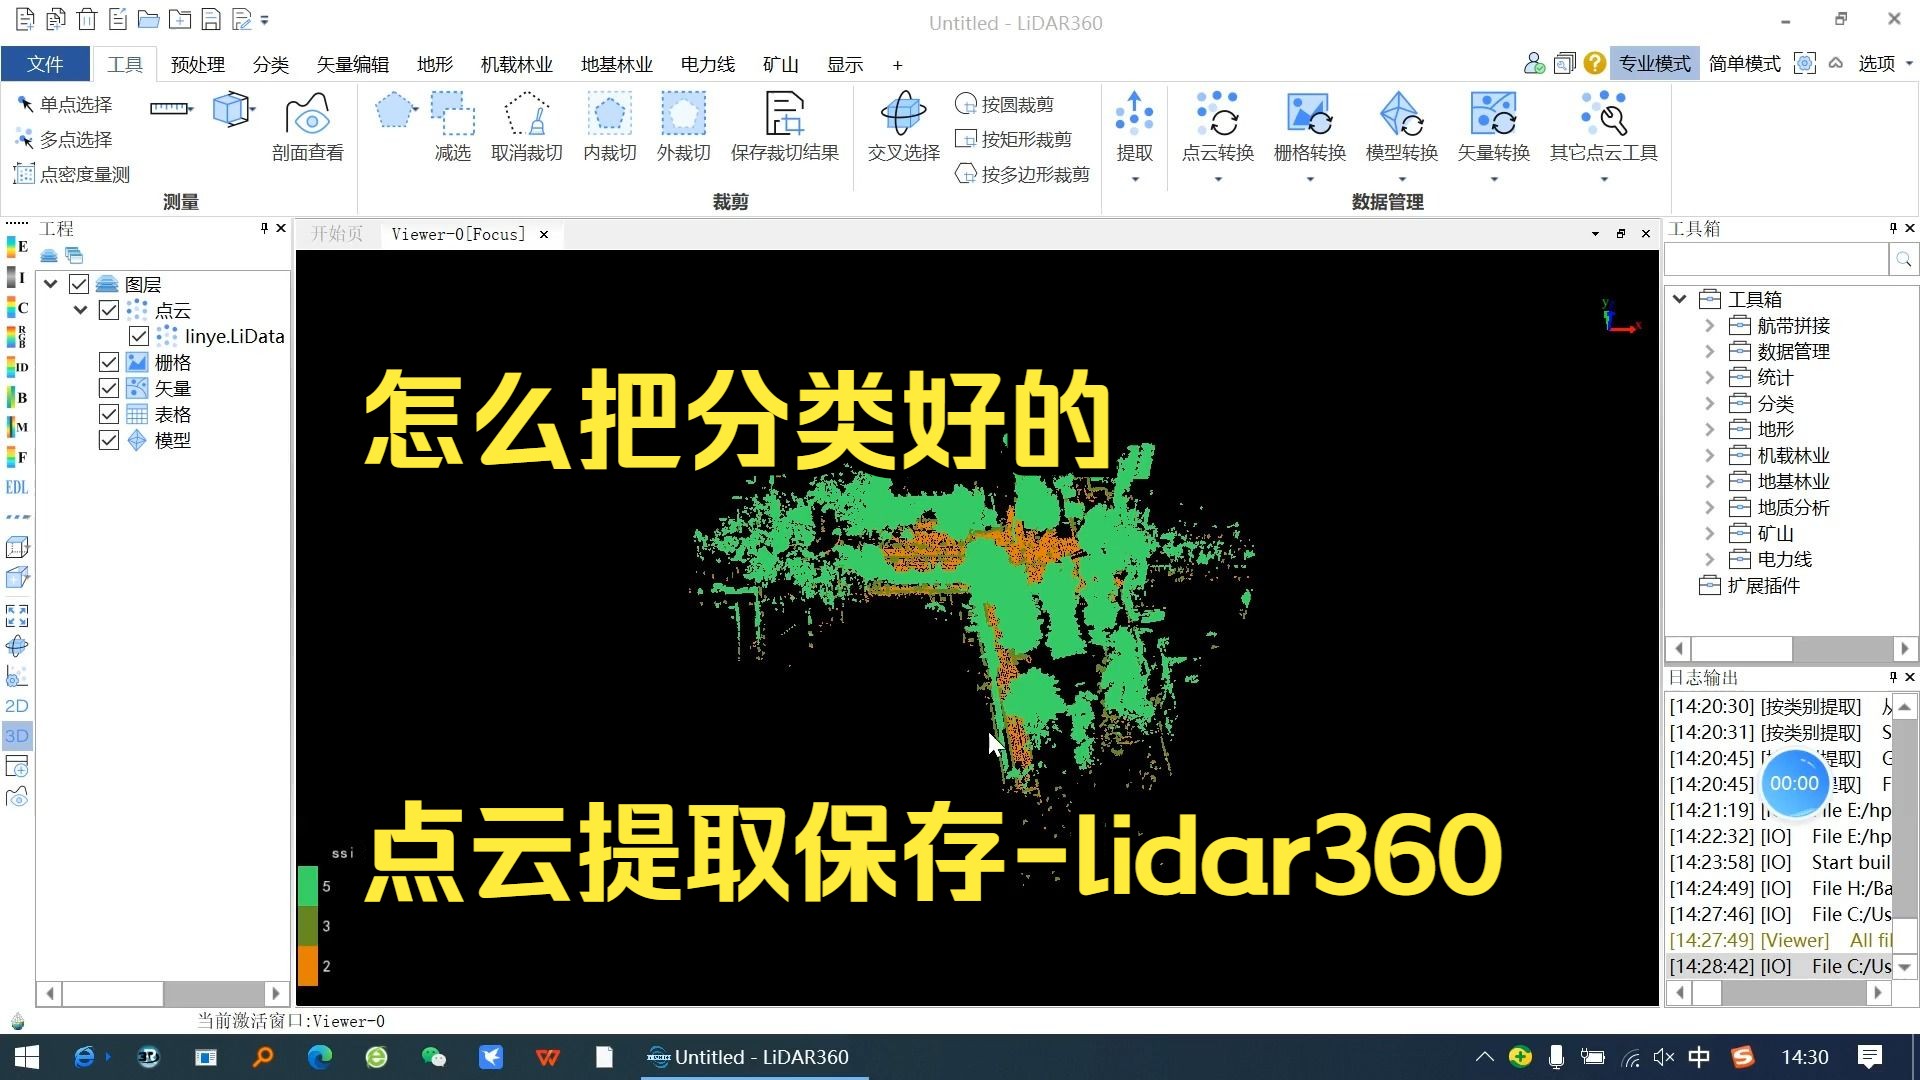Image resolution: width=1920 pixels, height=1080 pixels.
Task: Click 点密度量测 point density measure
Action: pyautogui.click(x=72, y=174)
